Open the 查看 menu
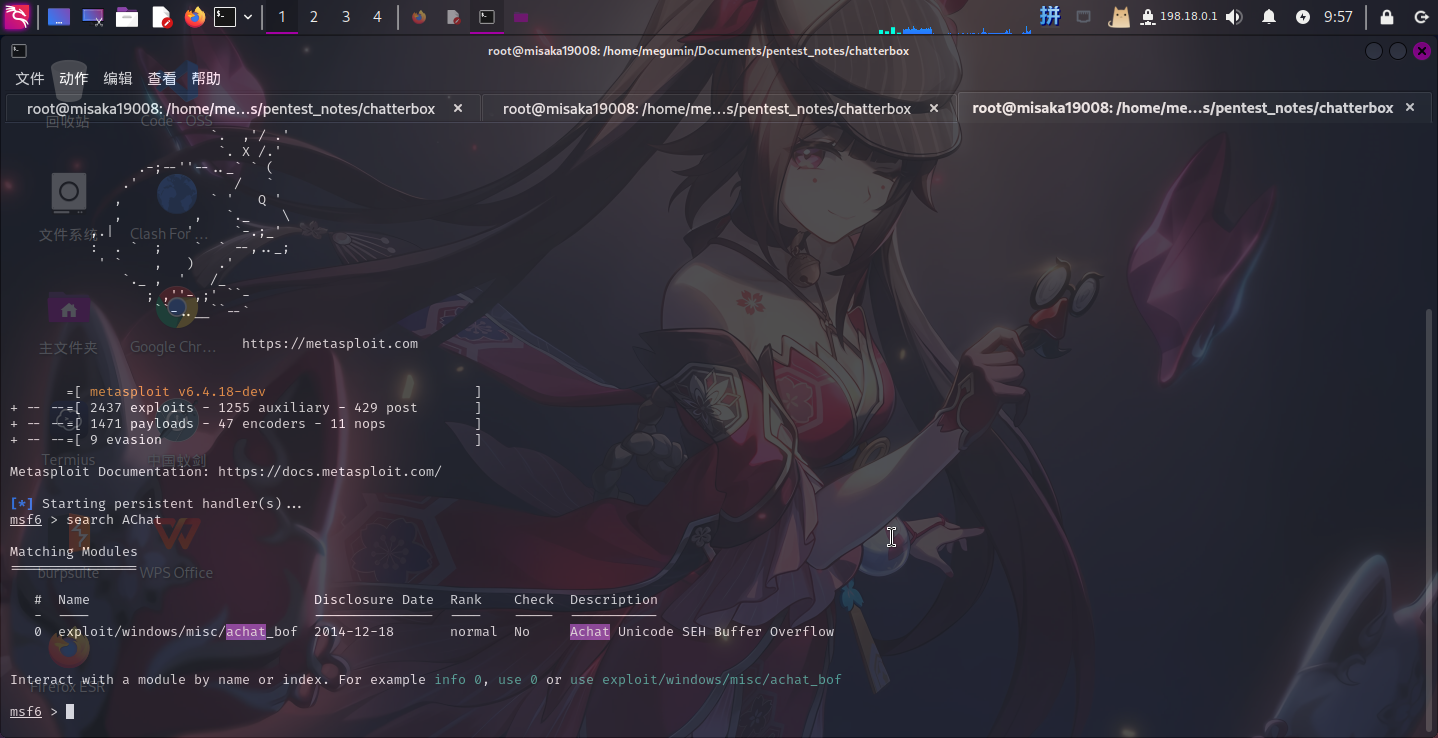Image resolution: width=1438 pixels, height=738 pixels. click(162, 79)
